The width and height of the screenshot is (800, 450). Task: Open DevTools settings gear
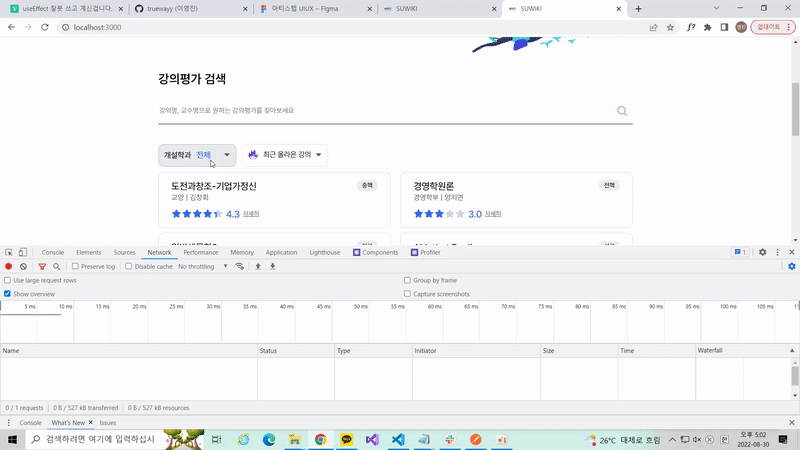tap(762, 252)
